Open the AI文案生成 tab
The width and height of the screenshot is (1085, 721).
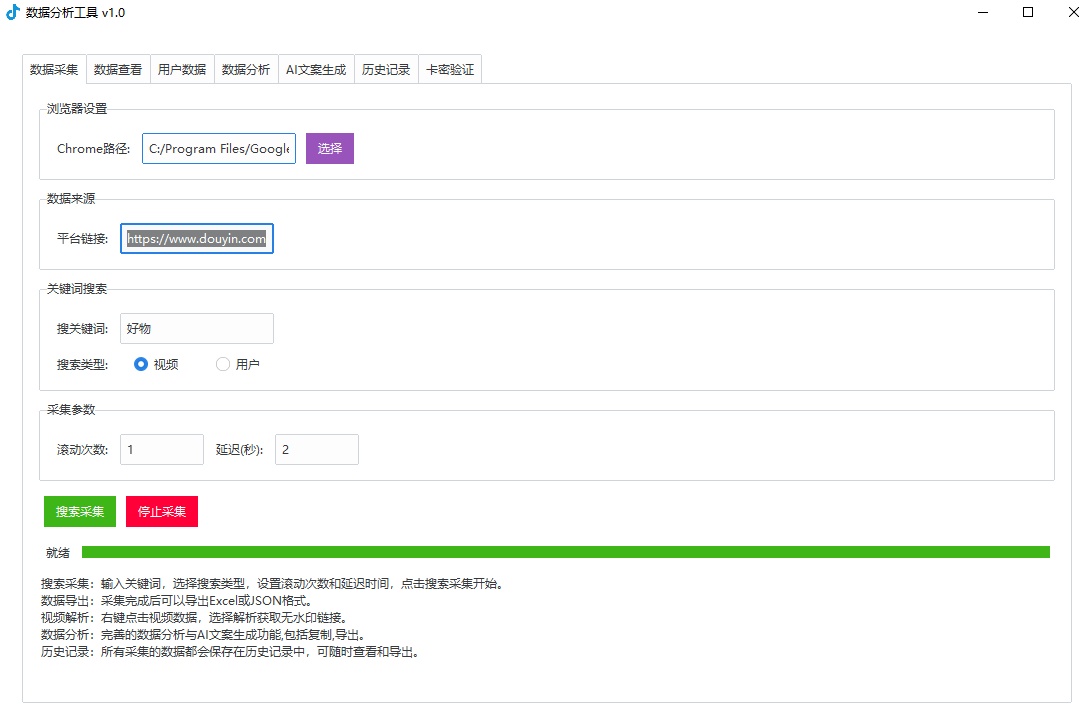pyautogui.click(x=316, y=70)
